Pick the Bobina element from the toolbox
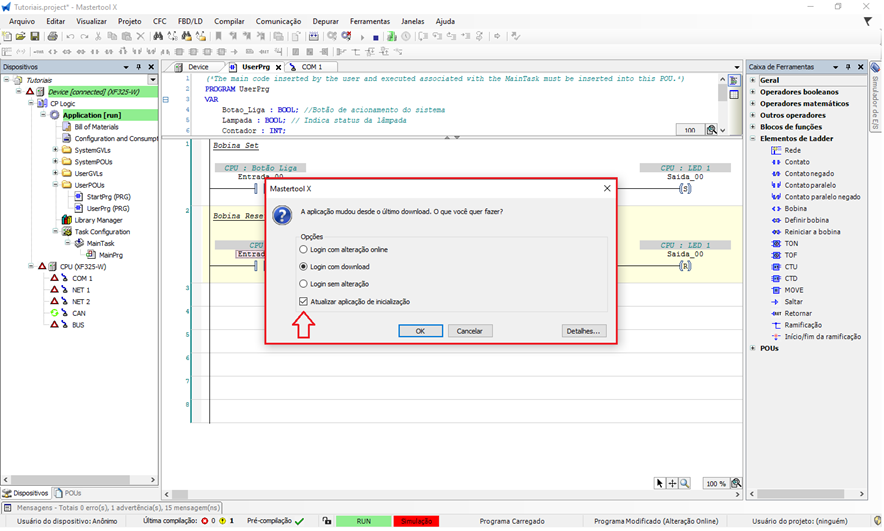884x531 pixels. (x=795, y=208)
